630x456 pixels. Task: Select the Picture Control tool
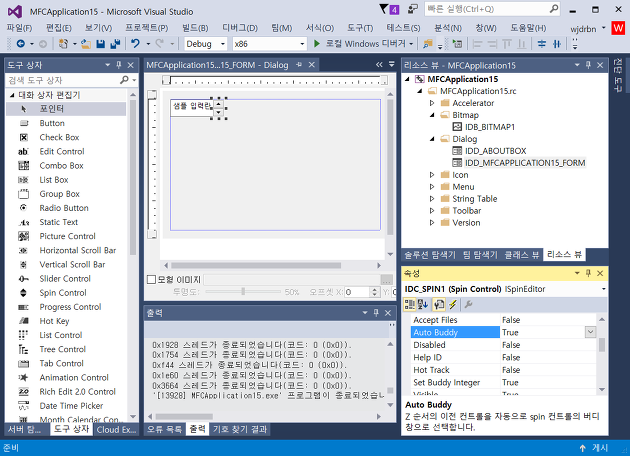coord(68,236)
